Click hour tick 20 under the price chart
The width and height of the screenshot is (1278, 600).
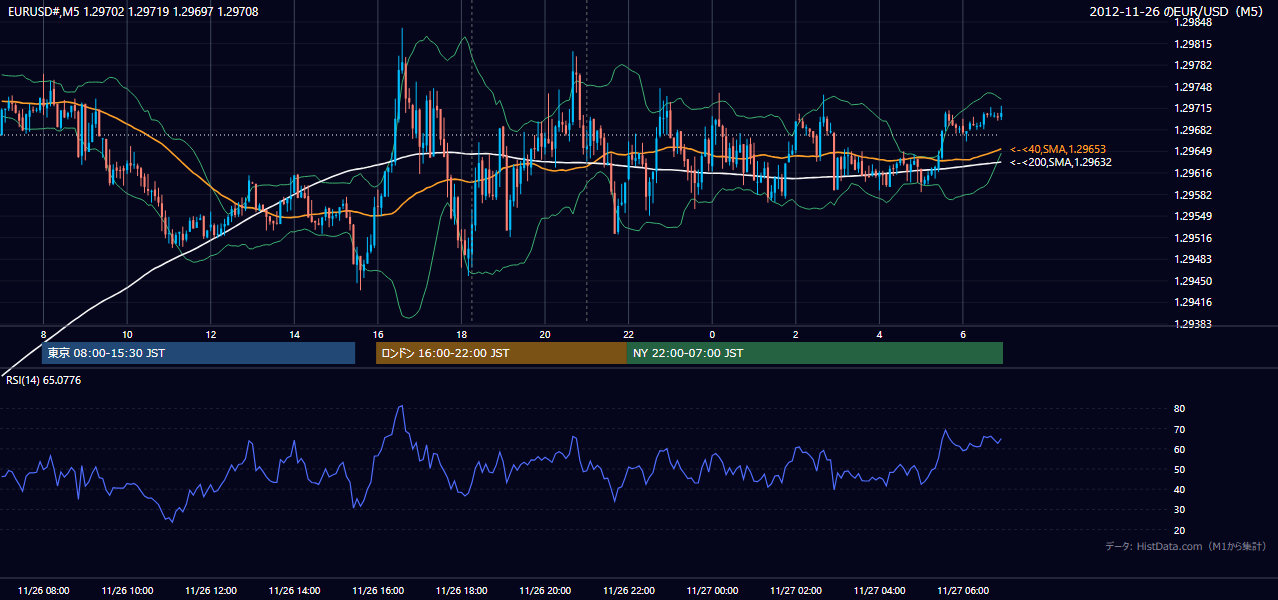(544, 334)
